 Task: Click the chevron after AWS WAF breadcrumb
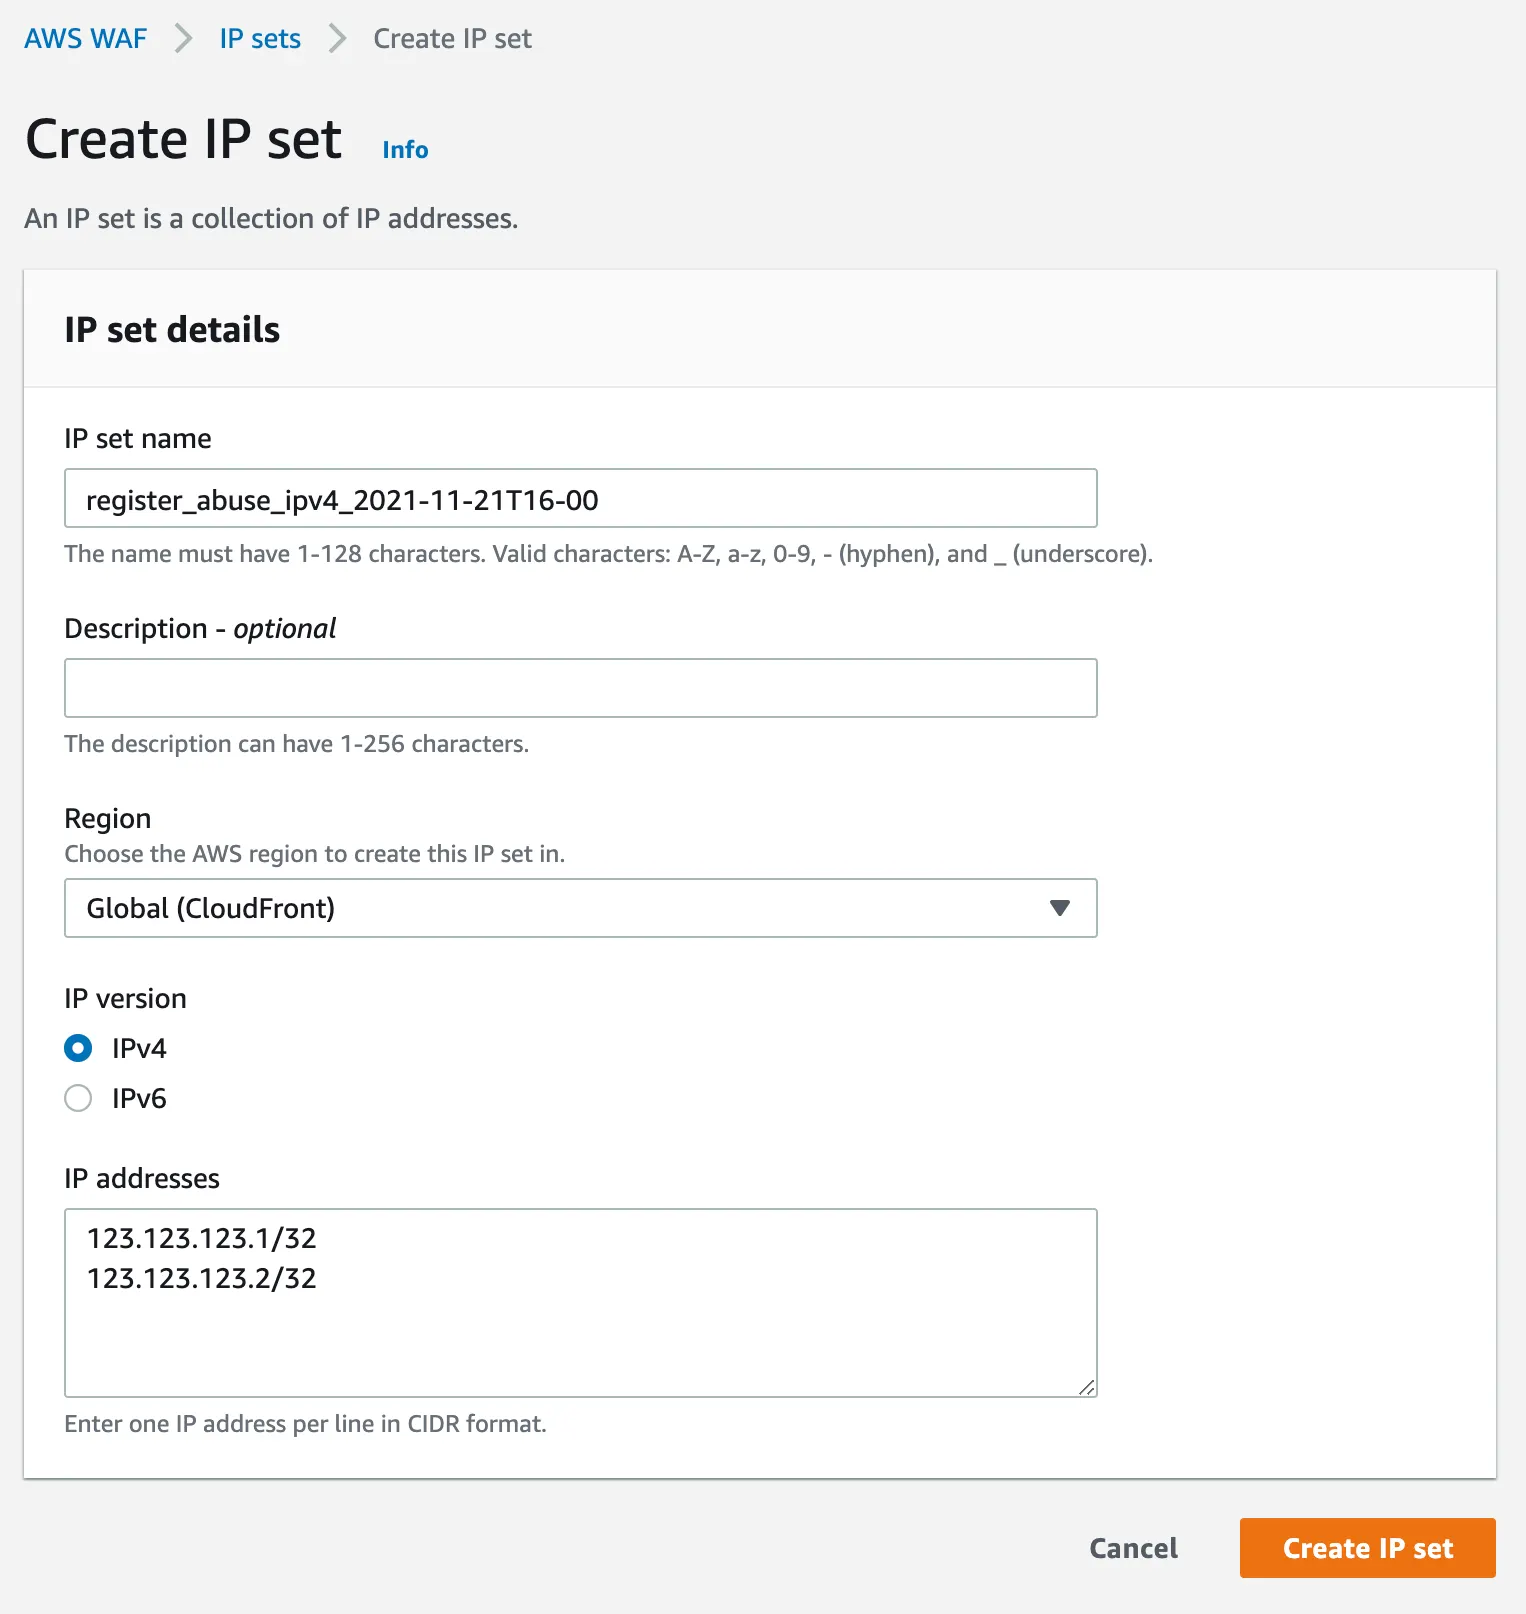(x=183, y=39)
